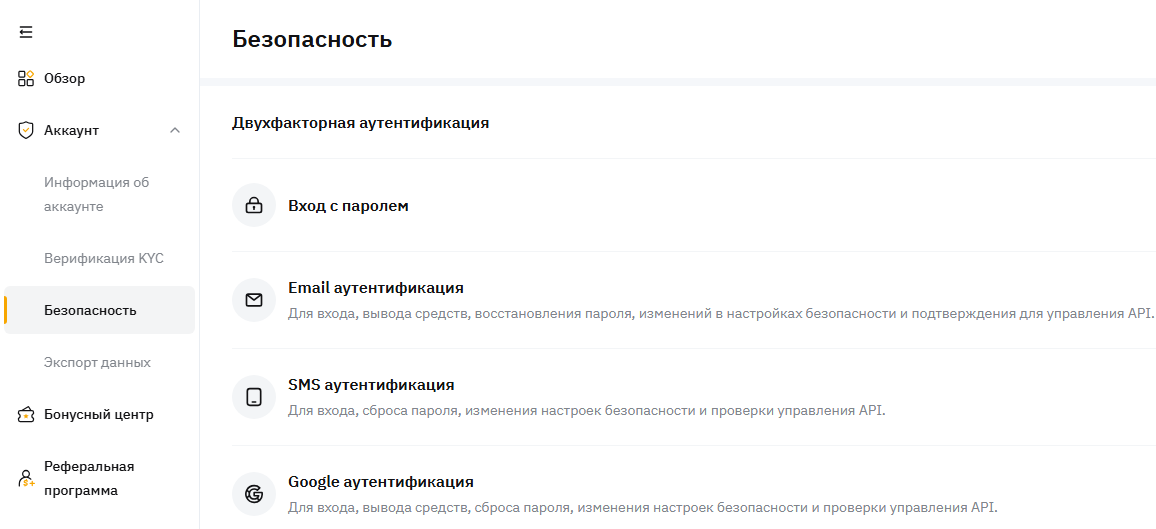Select the Безопасность sidebar item
This screenshot has width=1156, height=529.
click(90, 310)
